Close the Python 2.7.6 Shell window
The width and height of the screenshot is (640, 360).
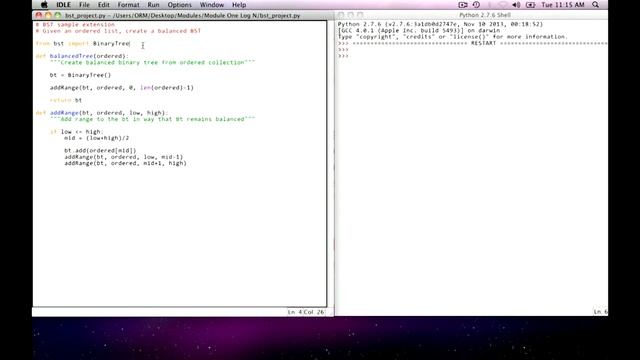click(341, 15)
